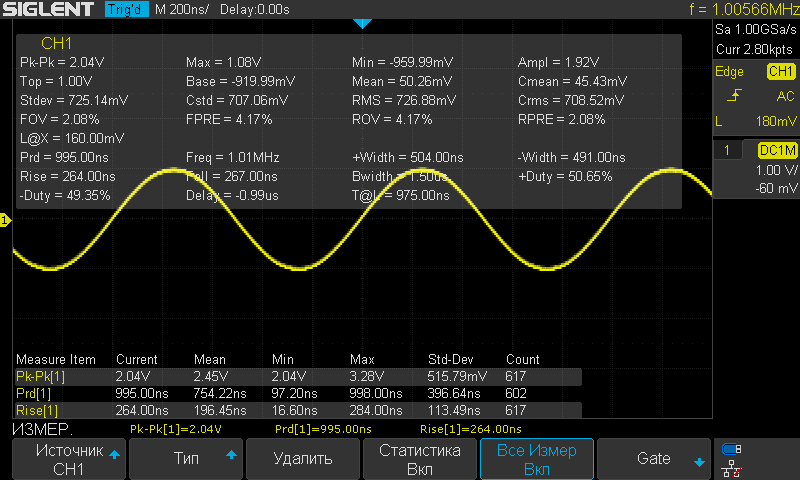Select the Rise[1] statistics row
800x480 pixels.
pyautogui.click(x=298, y=411)
